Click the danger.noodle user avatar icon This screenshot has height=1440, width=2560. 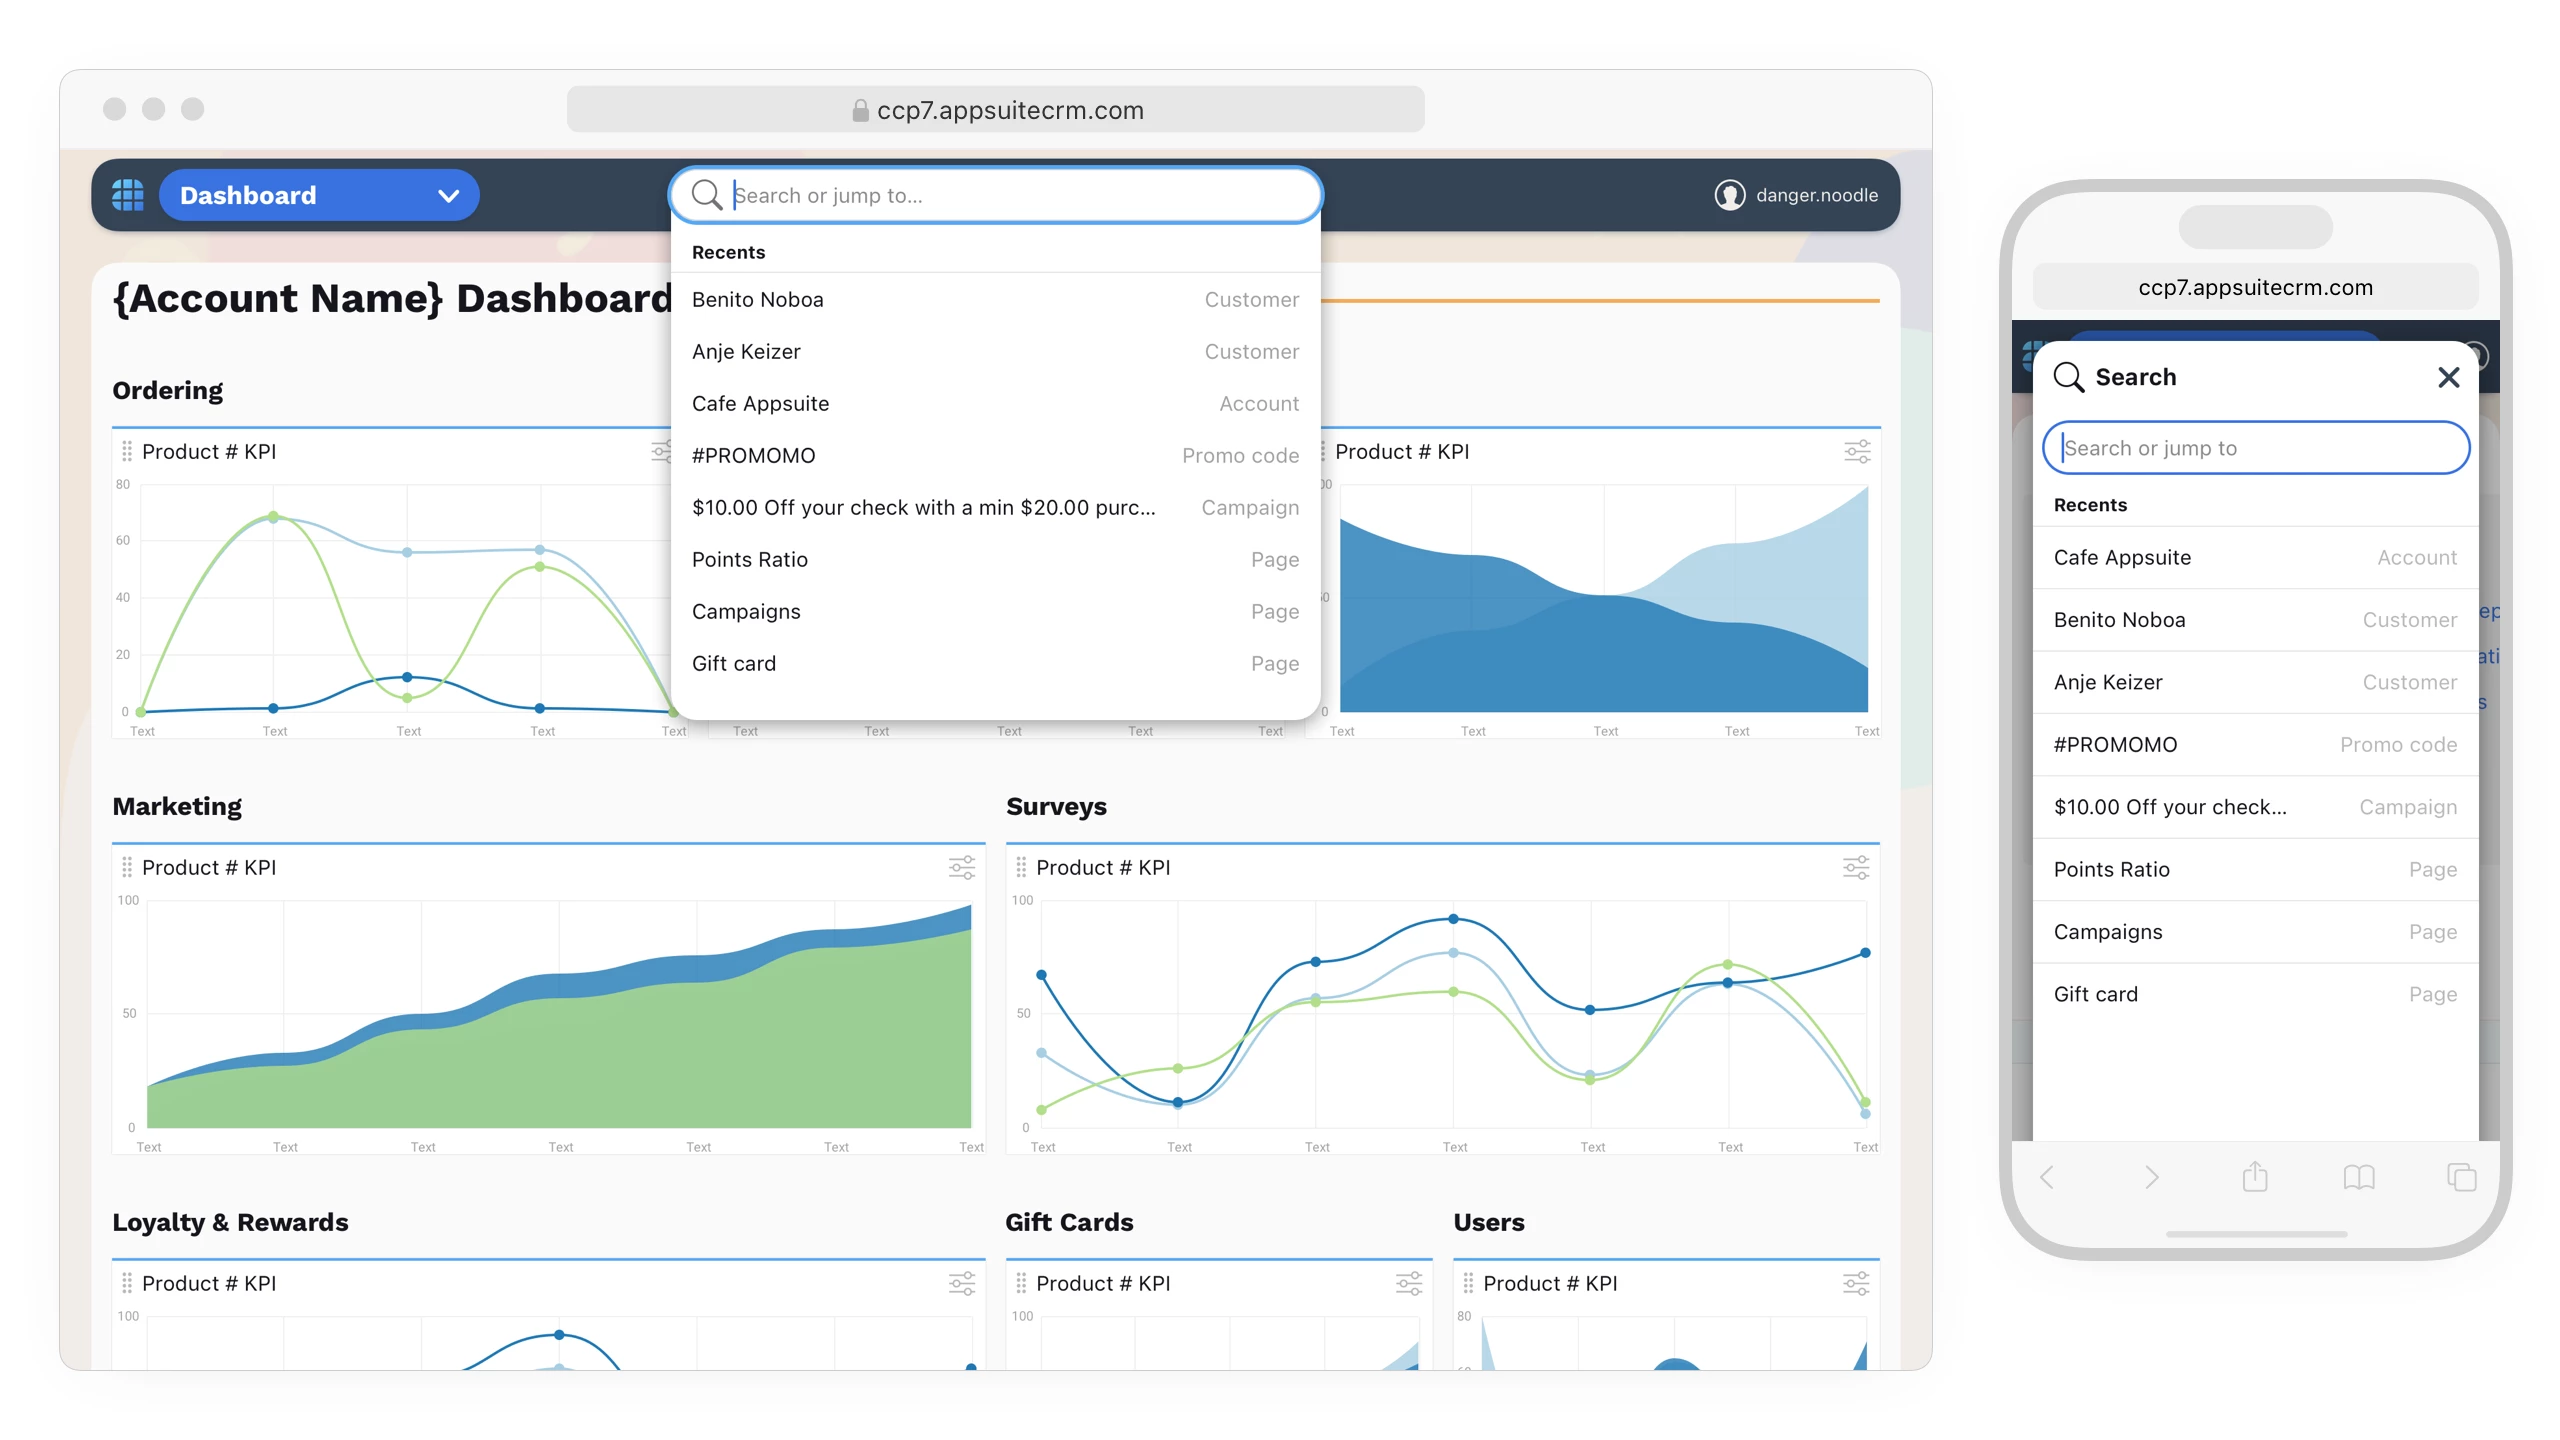pos(1729,195)
